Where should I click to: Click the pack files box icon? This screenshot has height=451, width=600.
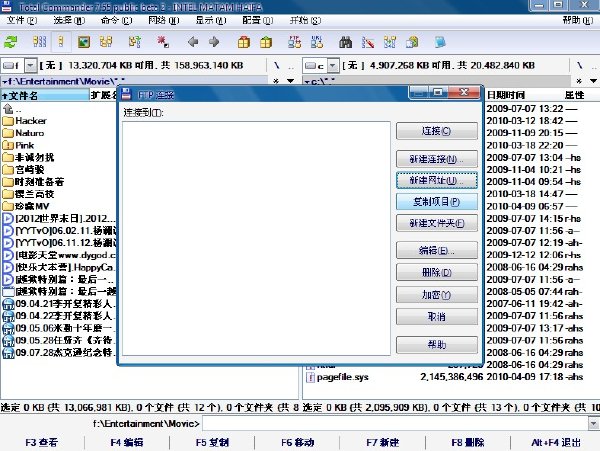click(x=244, y=42)
